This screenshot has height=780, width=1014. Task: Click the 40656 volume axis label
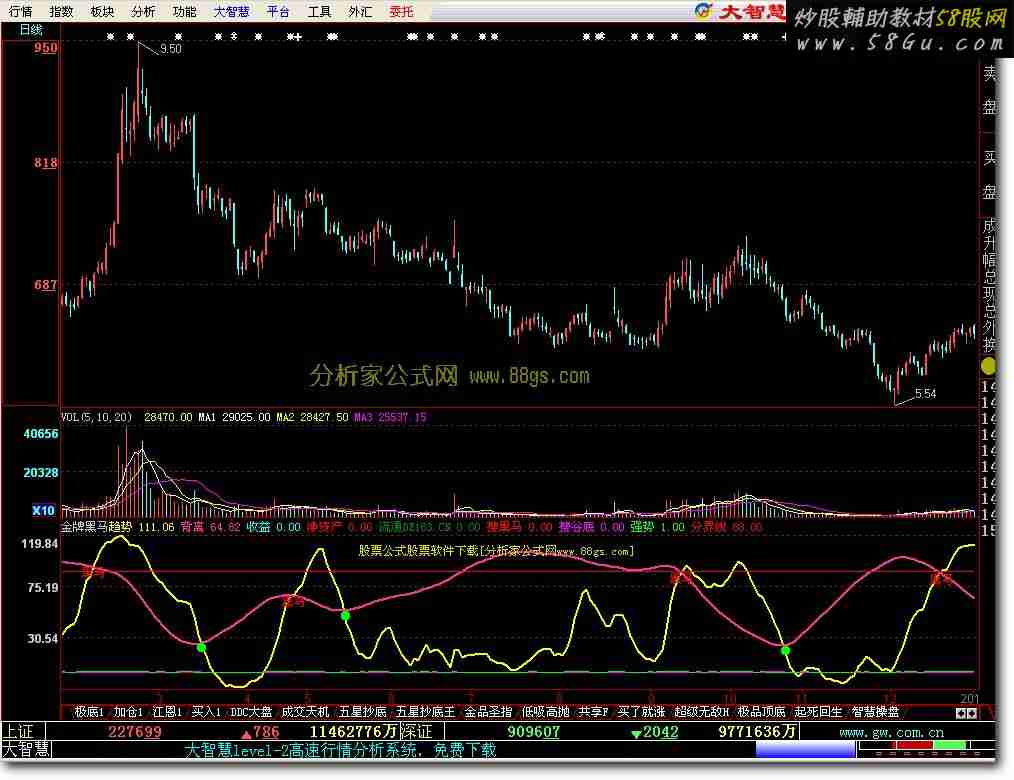(41, 434)
